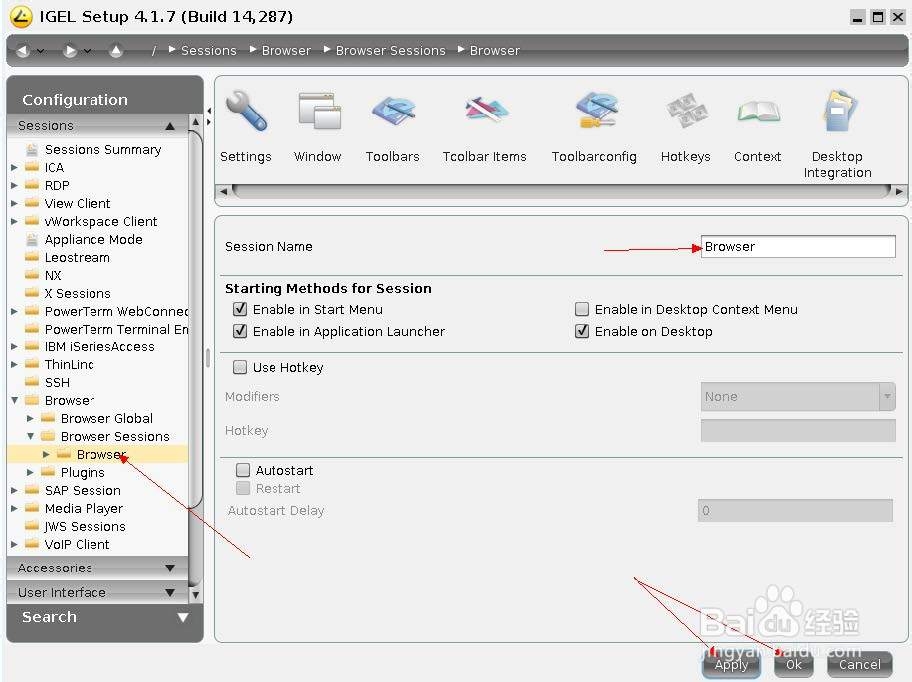Select VoIP Client in the tree
912x682 pixels.
tap(77, 544)
